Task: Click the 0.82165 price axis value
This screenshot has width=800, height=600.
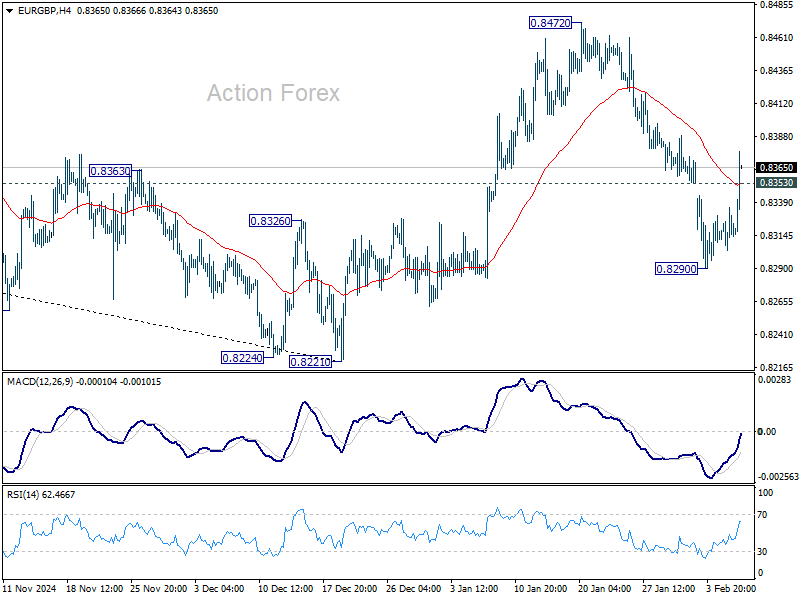Action: pos(777,367)
